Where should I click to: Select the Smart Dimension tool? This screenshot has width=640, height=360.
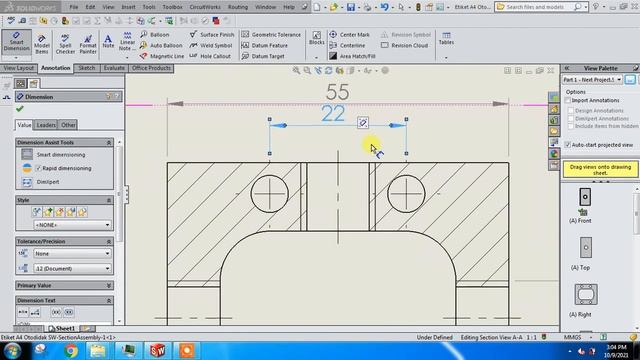16,42
